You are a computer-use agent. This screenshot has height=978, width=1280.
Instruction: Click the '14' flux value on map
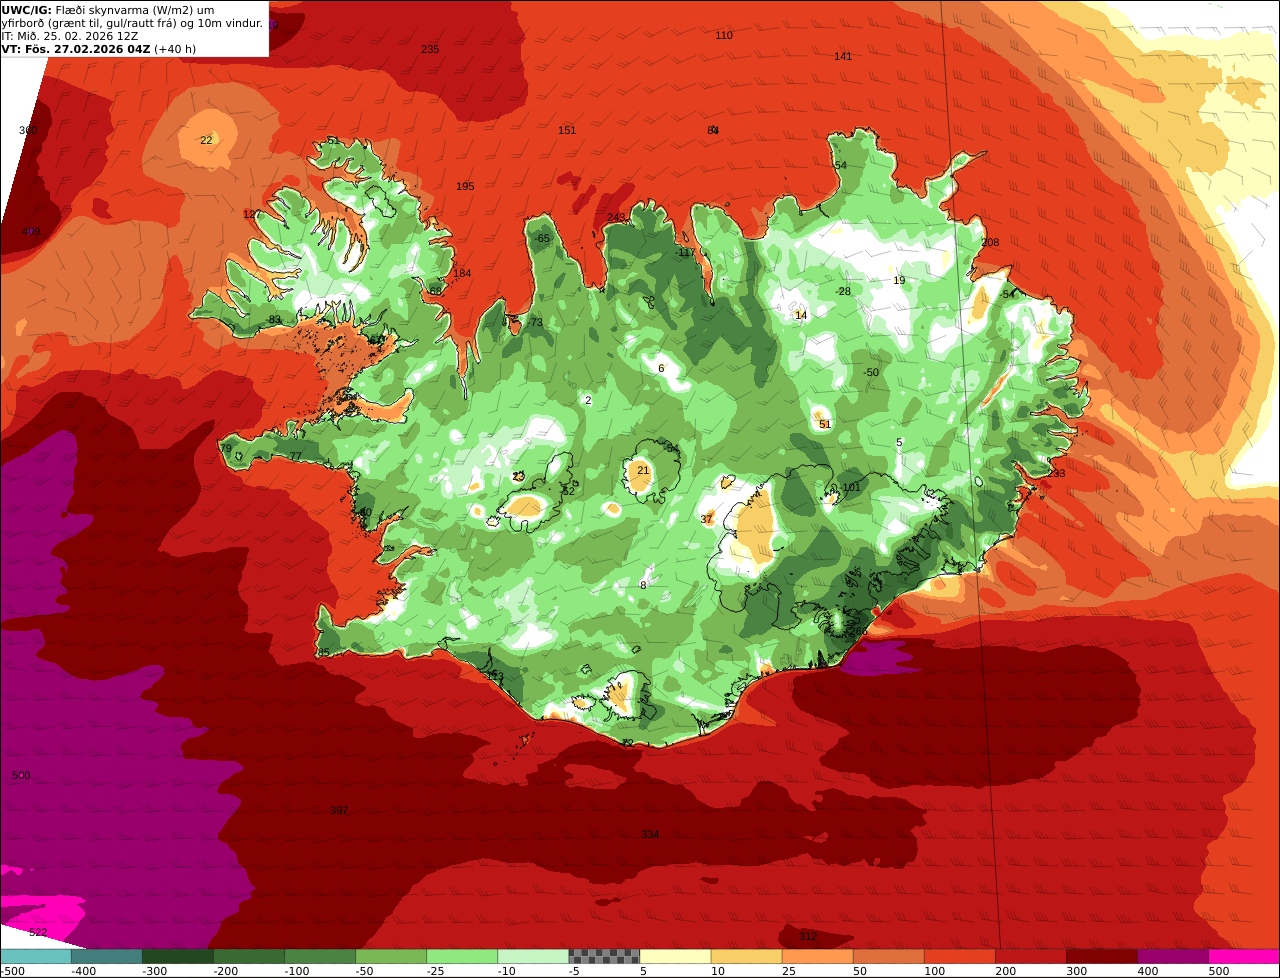(801, 315)
